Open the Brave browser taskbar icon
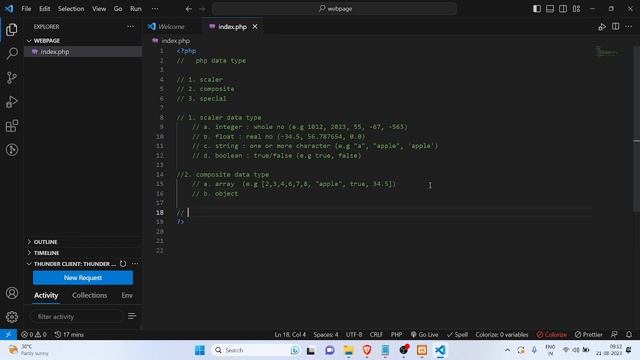Screen dimensions: 640x360 367,350
